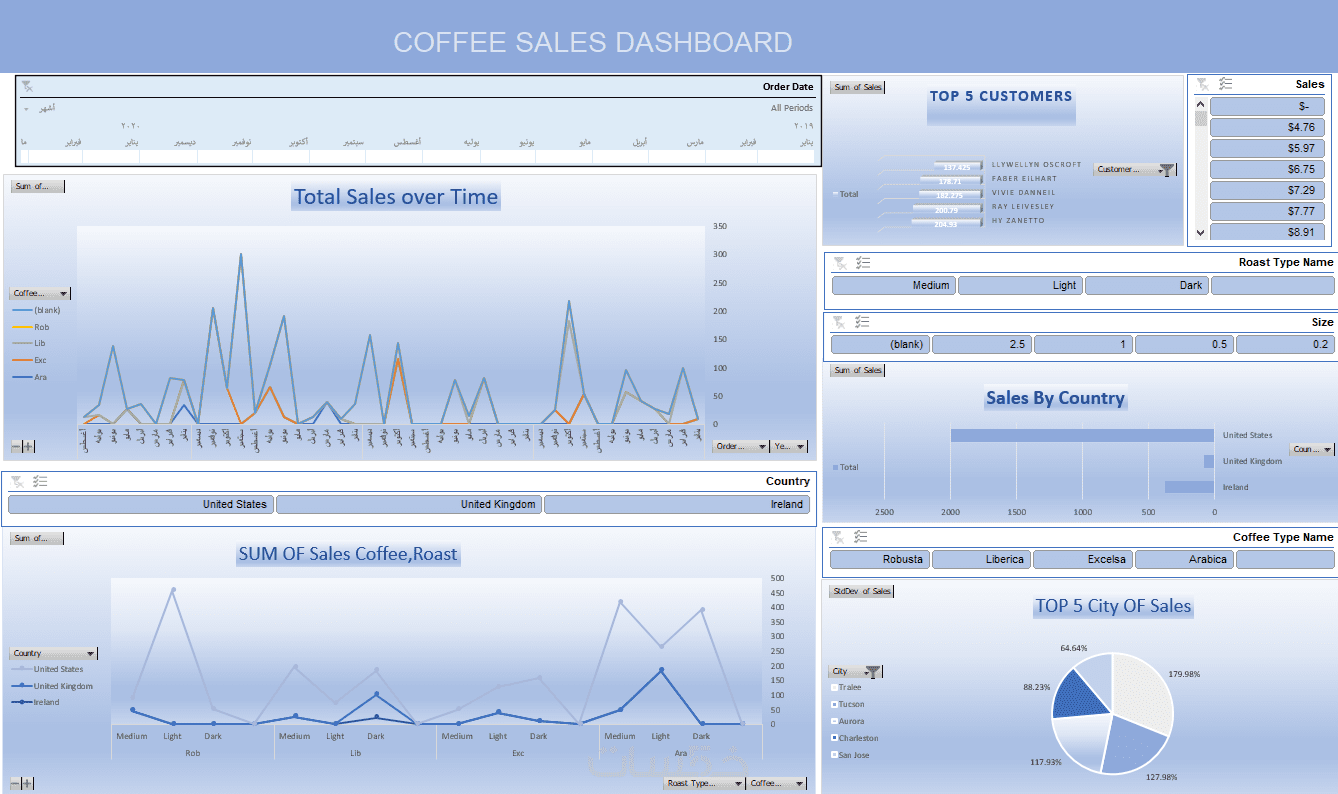The width and height of the screenshot is (1338, 794).
Task: Select Medium in Roast Type slicer
Action: (x=894, y=285)
